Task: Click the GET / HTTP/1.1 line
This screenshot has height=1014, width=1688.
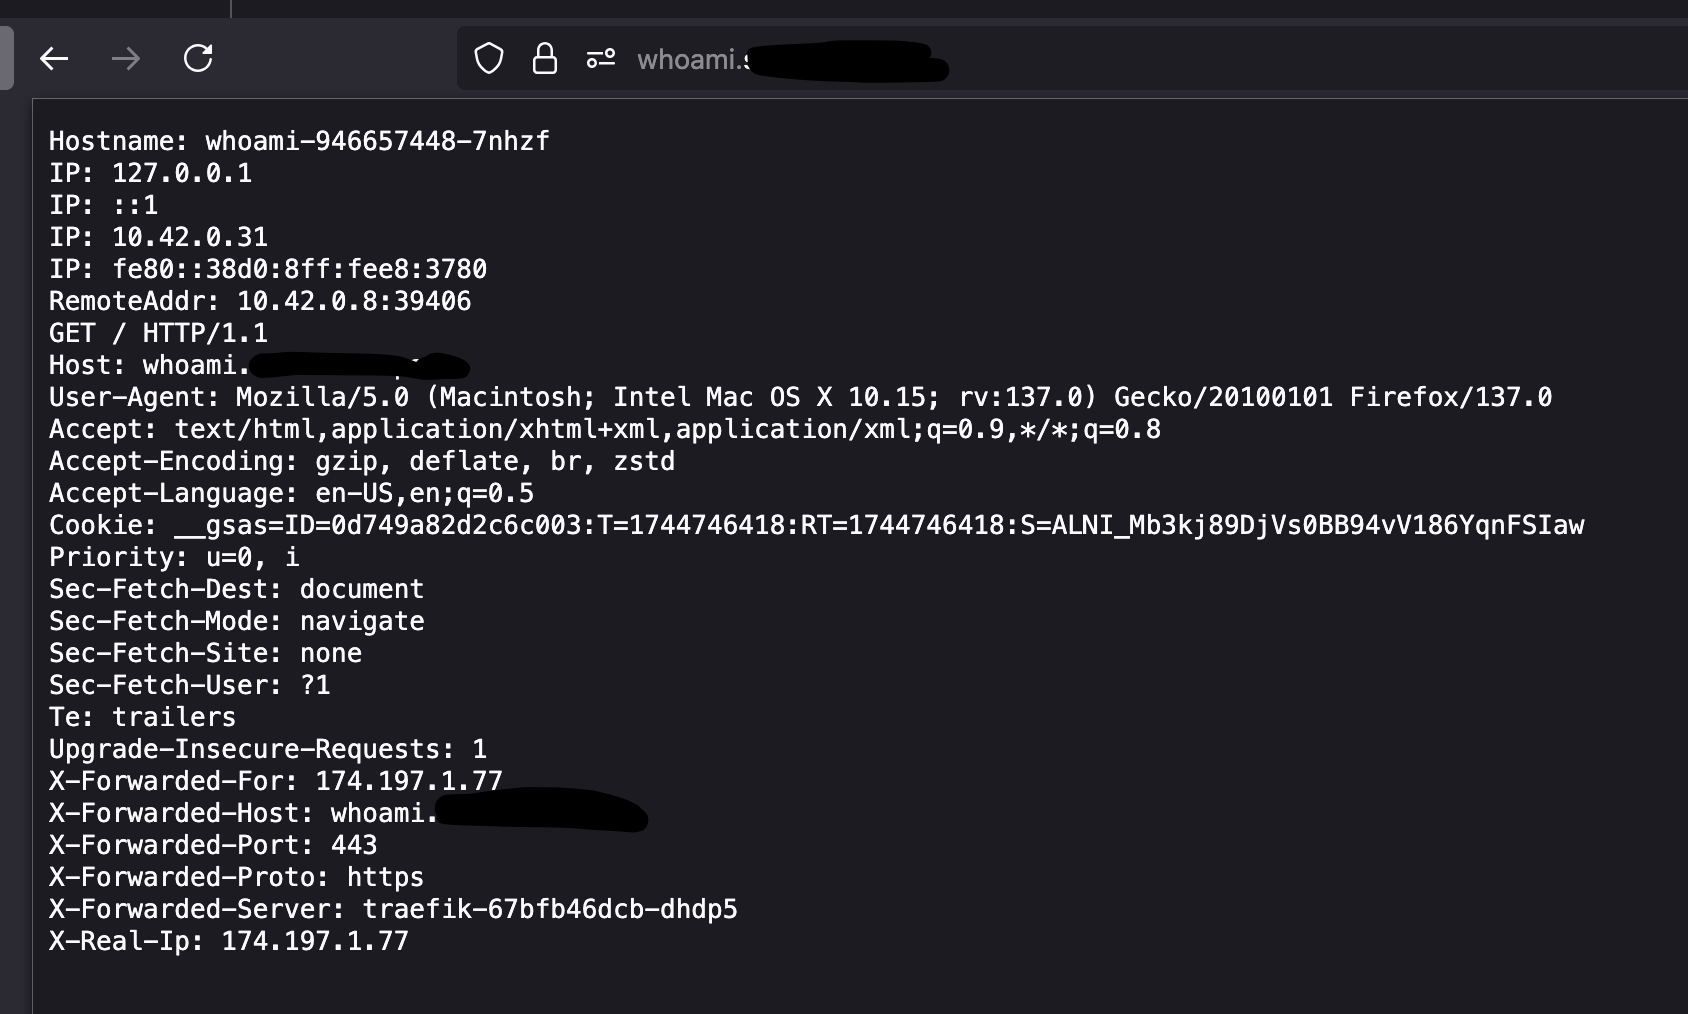Action: point(158,333)
